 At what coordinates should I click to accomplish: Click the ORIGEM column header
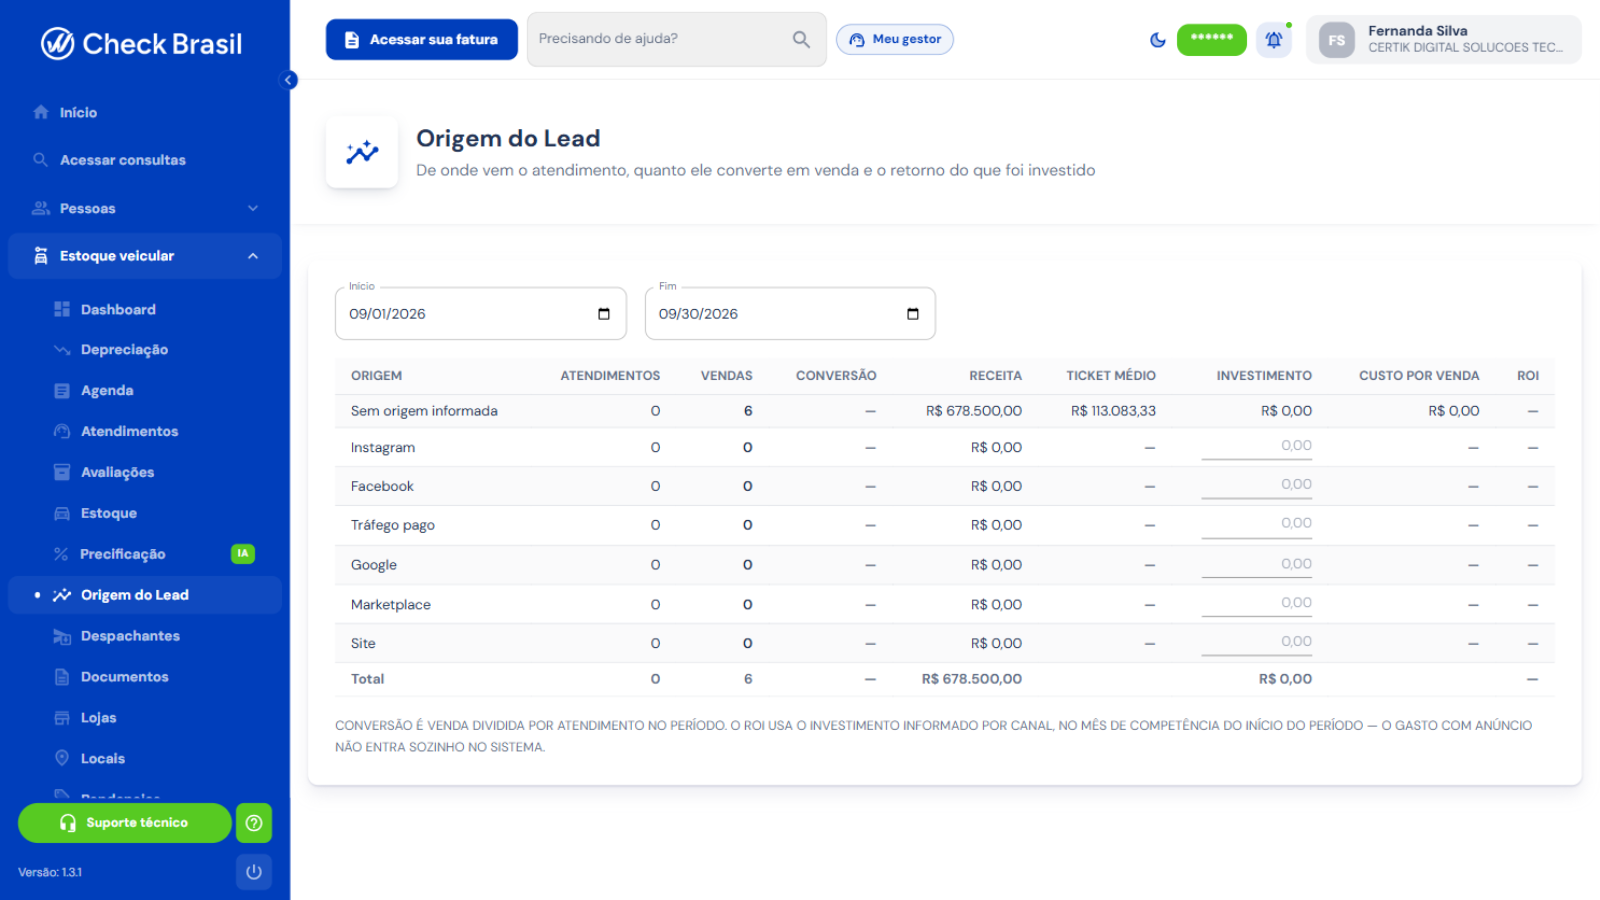pos(376,376)
